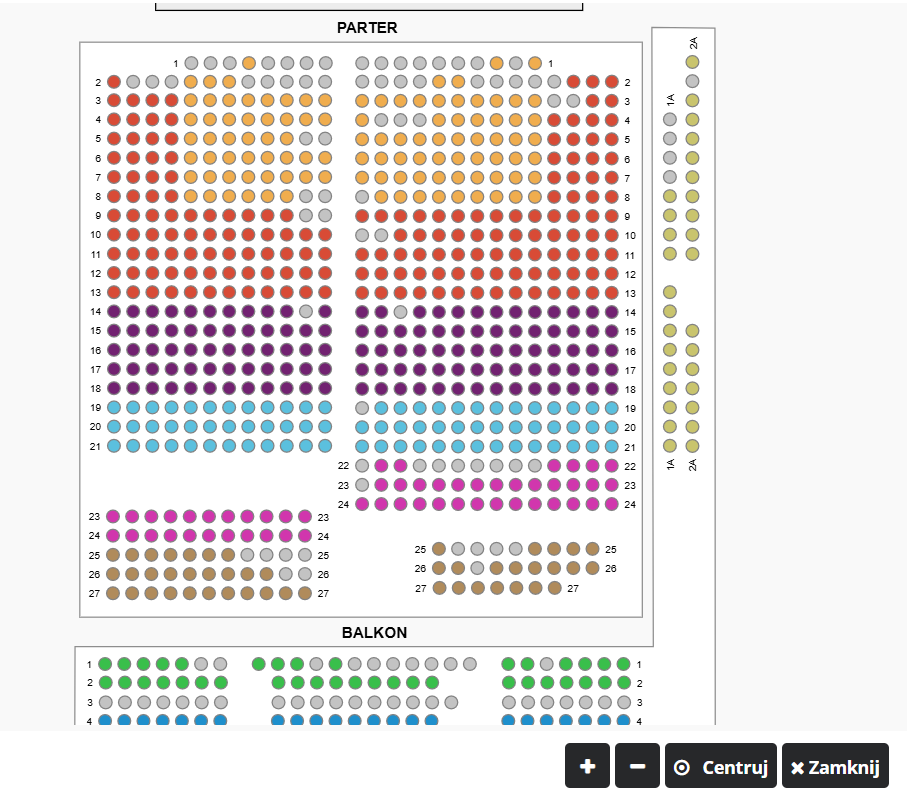Image resolution: width=907 pixels, height=799 pixels.
Task: Close the seat map with Zamknij
Action: [x=834, y=767]
